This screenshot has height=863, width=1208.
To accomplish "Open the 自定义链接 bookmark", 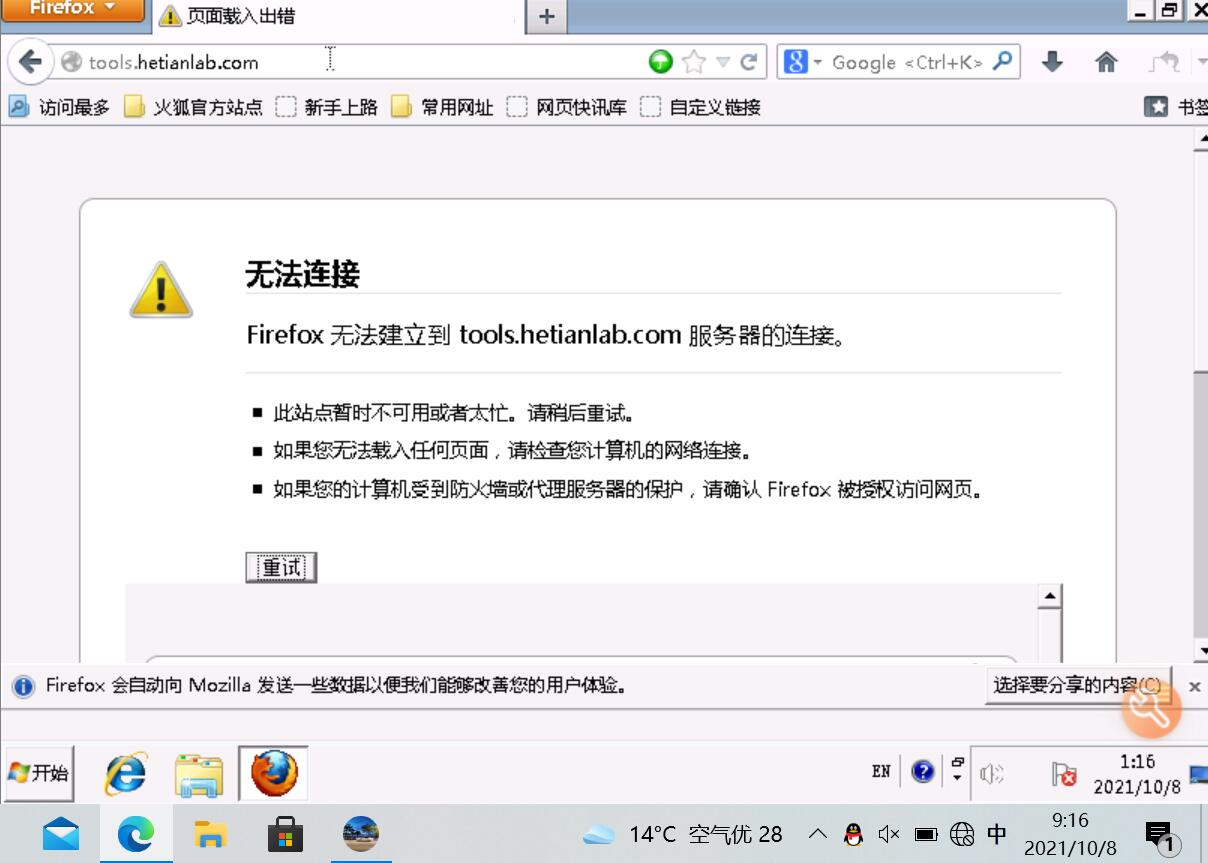I will pyautogui.click(x=701, y=107).
